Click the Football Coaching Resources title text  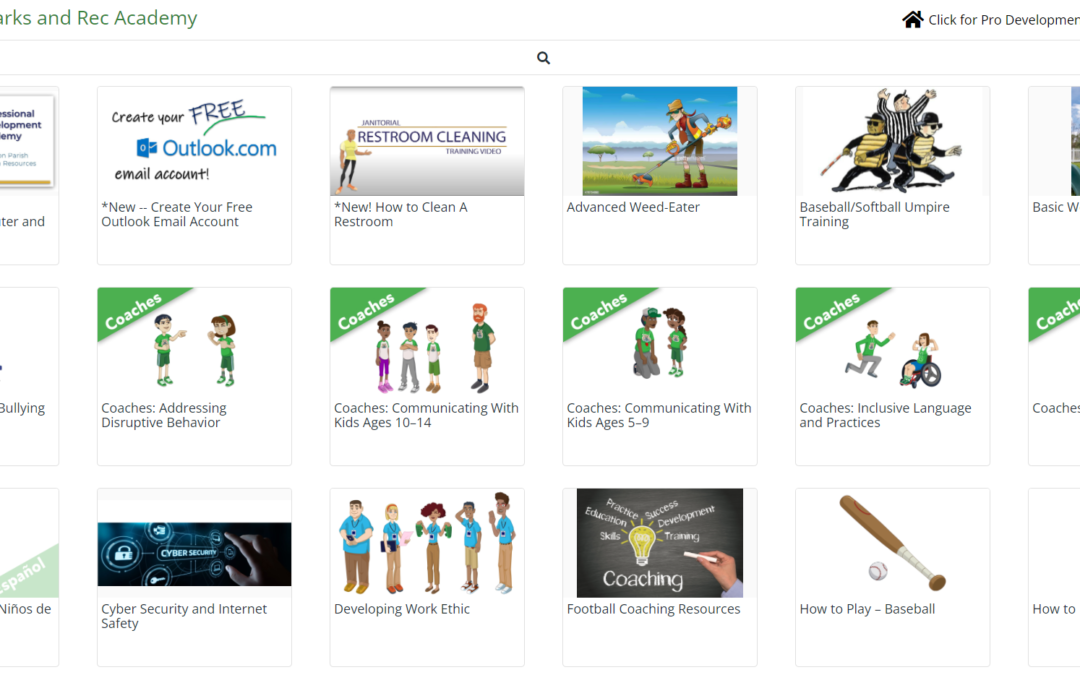(x=653, y=609)
